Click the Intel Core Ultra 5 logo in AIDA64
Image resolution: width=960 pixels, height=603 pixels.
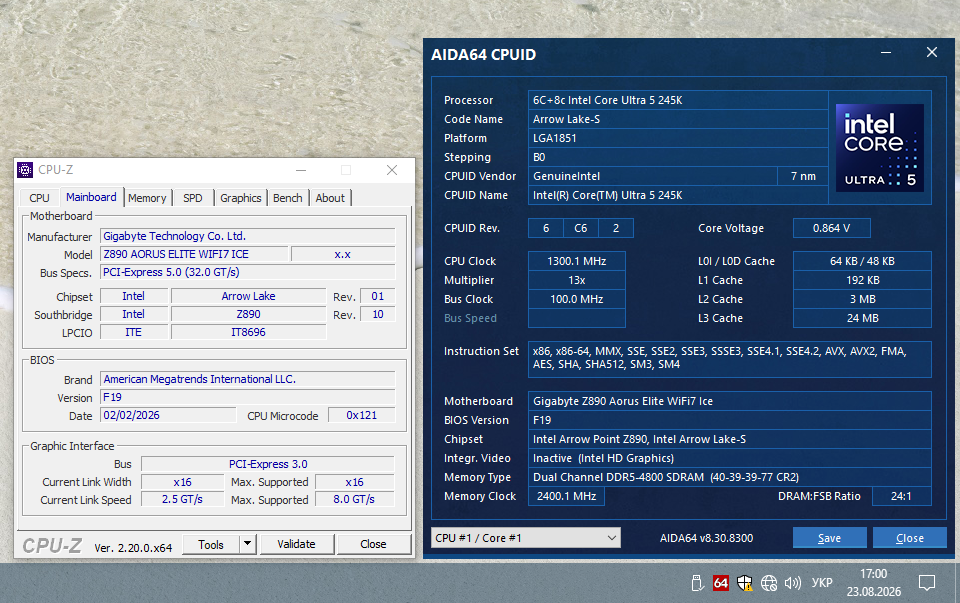880,148
